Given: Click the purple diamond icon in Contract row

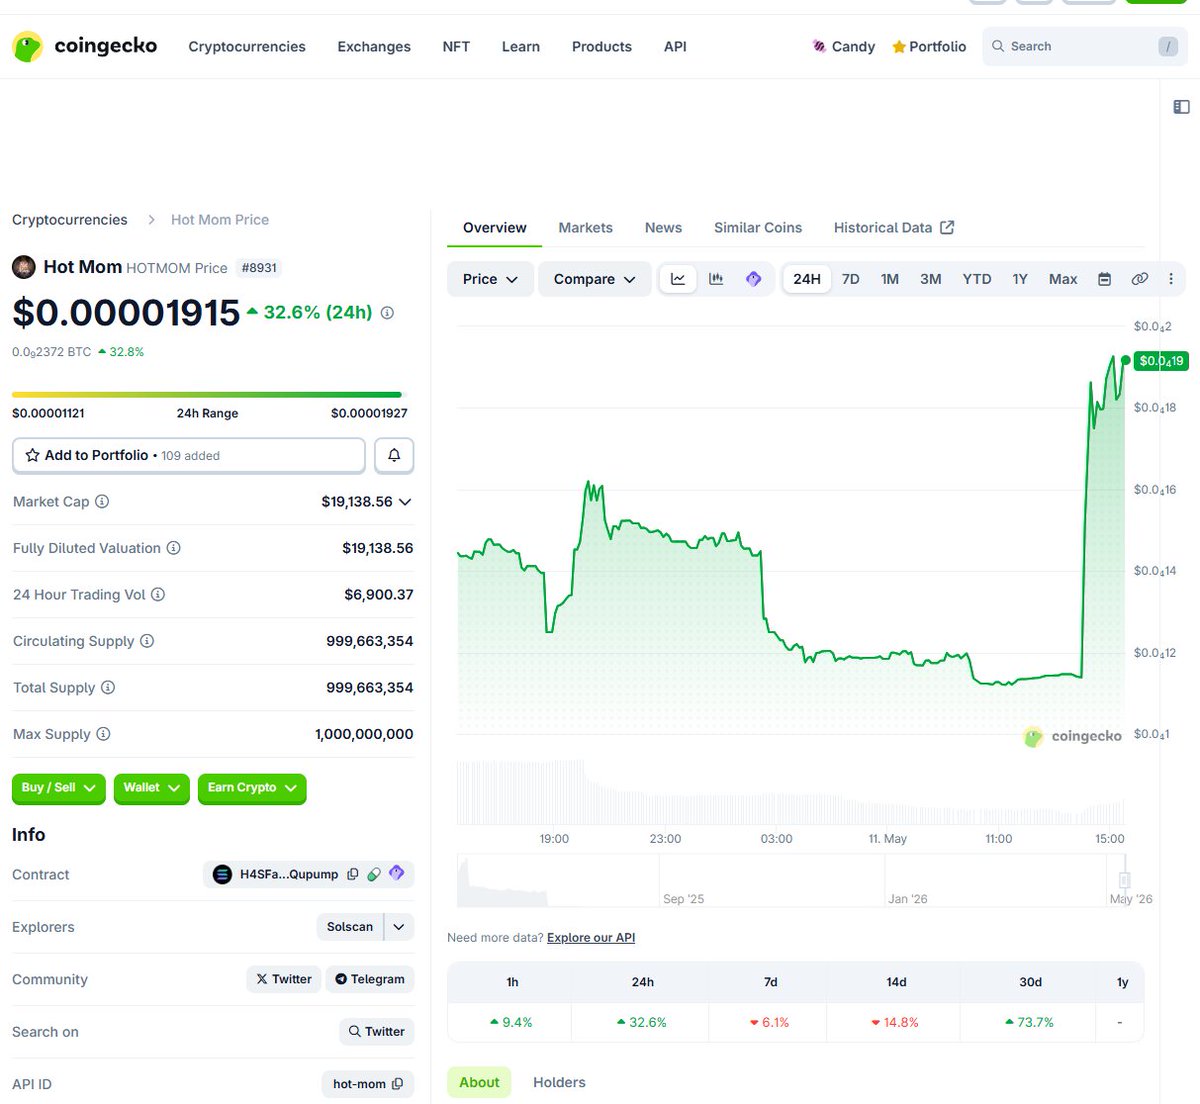Looking at the screenshot, I should 396,873.
